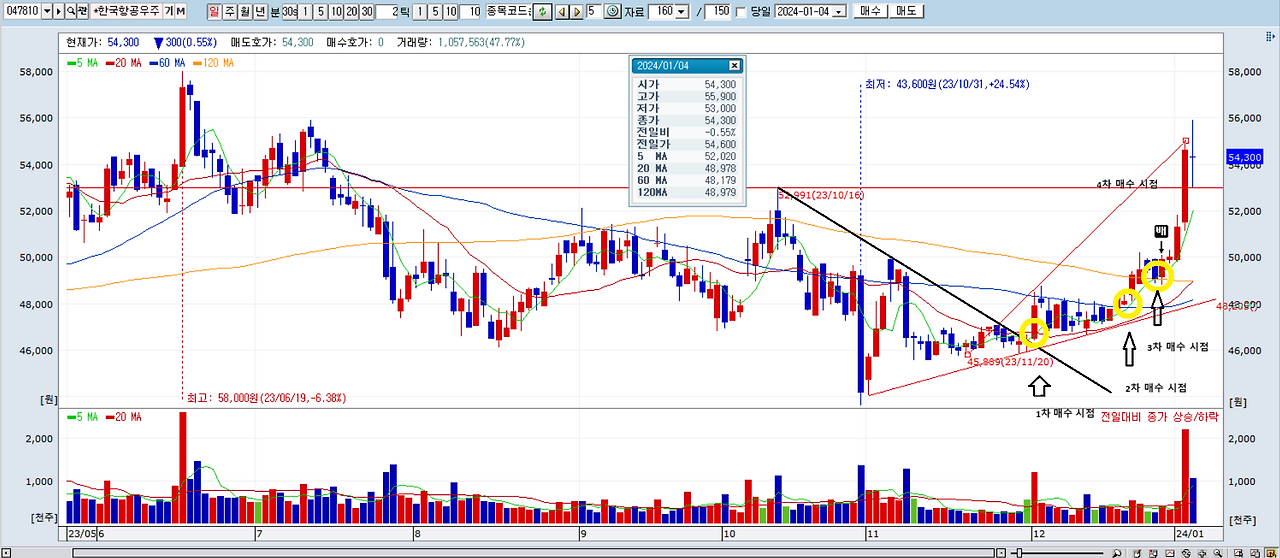Toggle the 당일 checkbox

741,11
